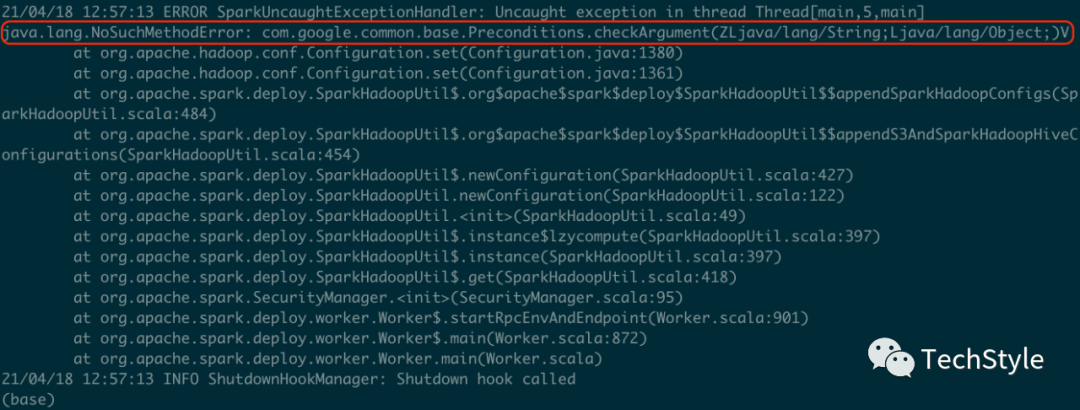Click the Worker.scala:901 startRpcEnvAndEndpoint frame
This screenshot has height=410, width=1080.
tap(442, 318)
